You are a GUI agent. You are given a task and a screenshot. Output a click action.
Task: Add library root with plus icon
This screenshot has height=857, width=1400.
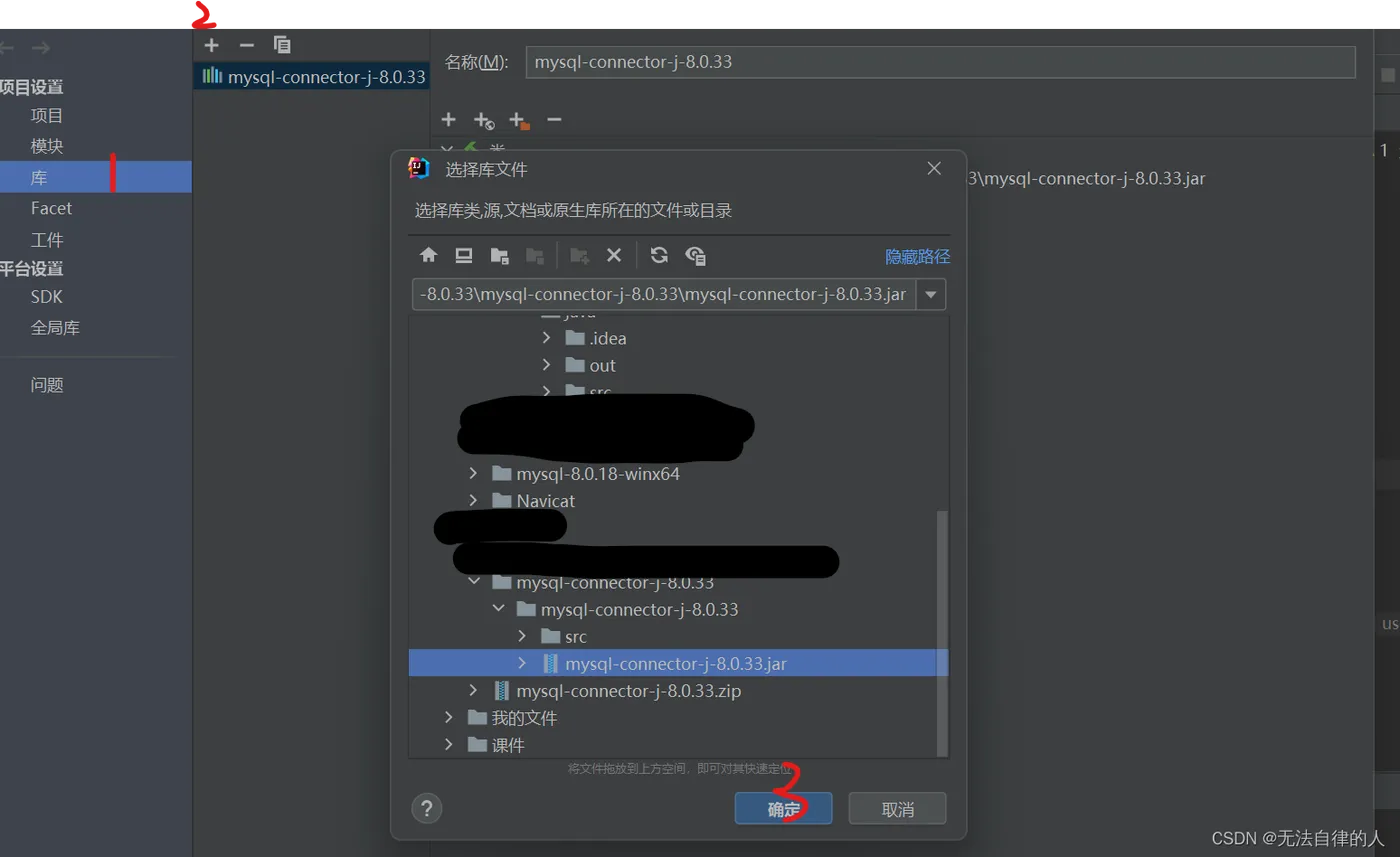click(x=448, y=120)
